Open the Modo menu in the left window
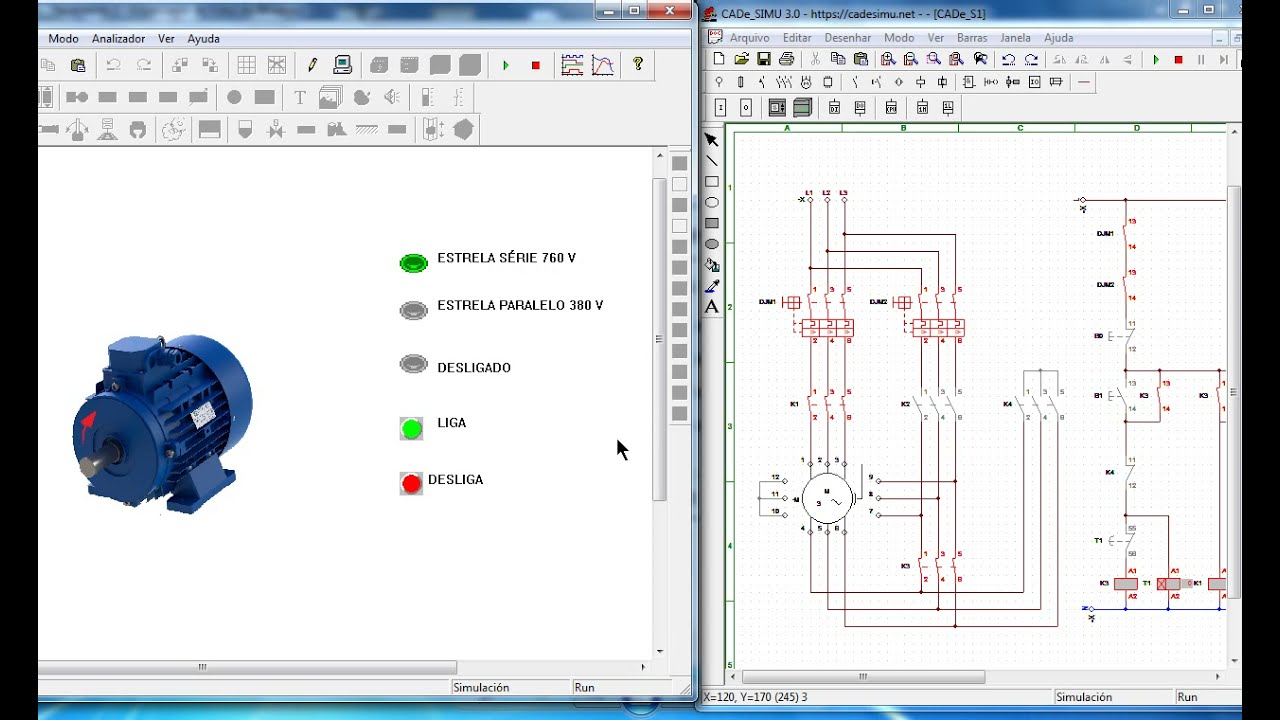1280x720 pixels. tap(63, 38)
